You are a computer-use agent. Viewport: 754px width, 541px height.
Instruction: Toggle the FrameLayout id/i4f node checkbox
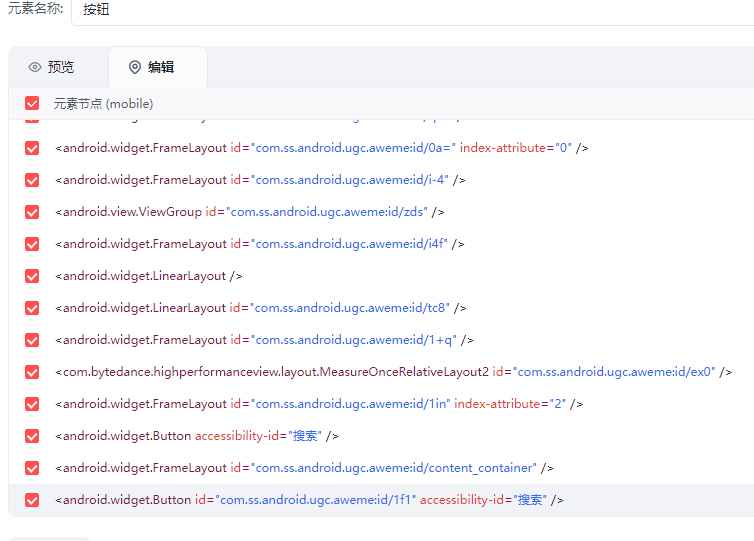[32, 244]
